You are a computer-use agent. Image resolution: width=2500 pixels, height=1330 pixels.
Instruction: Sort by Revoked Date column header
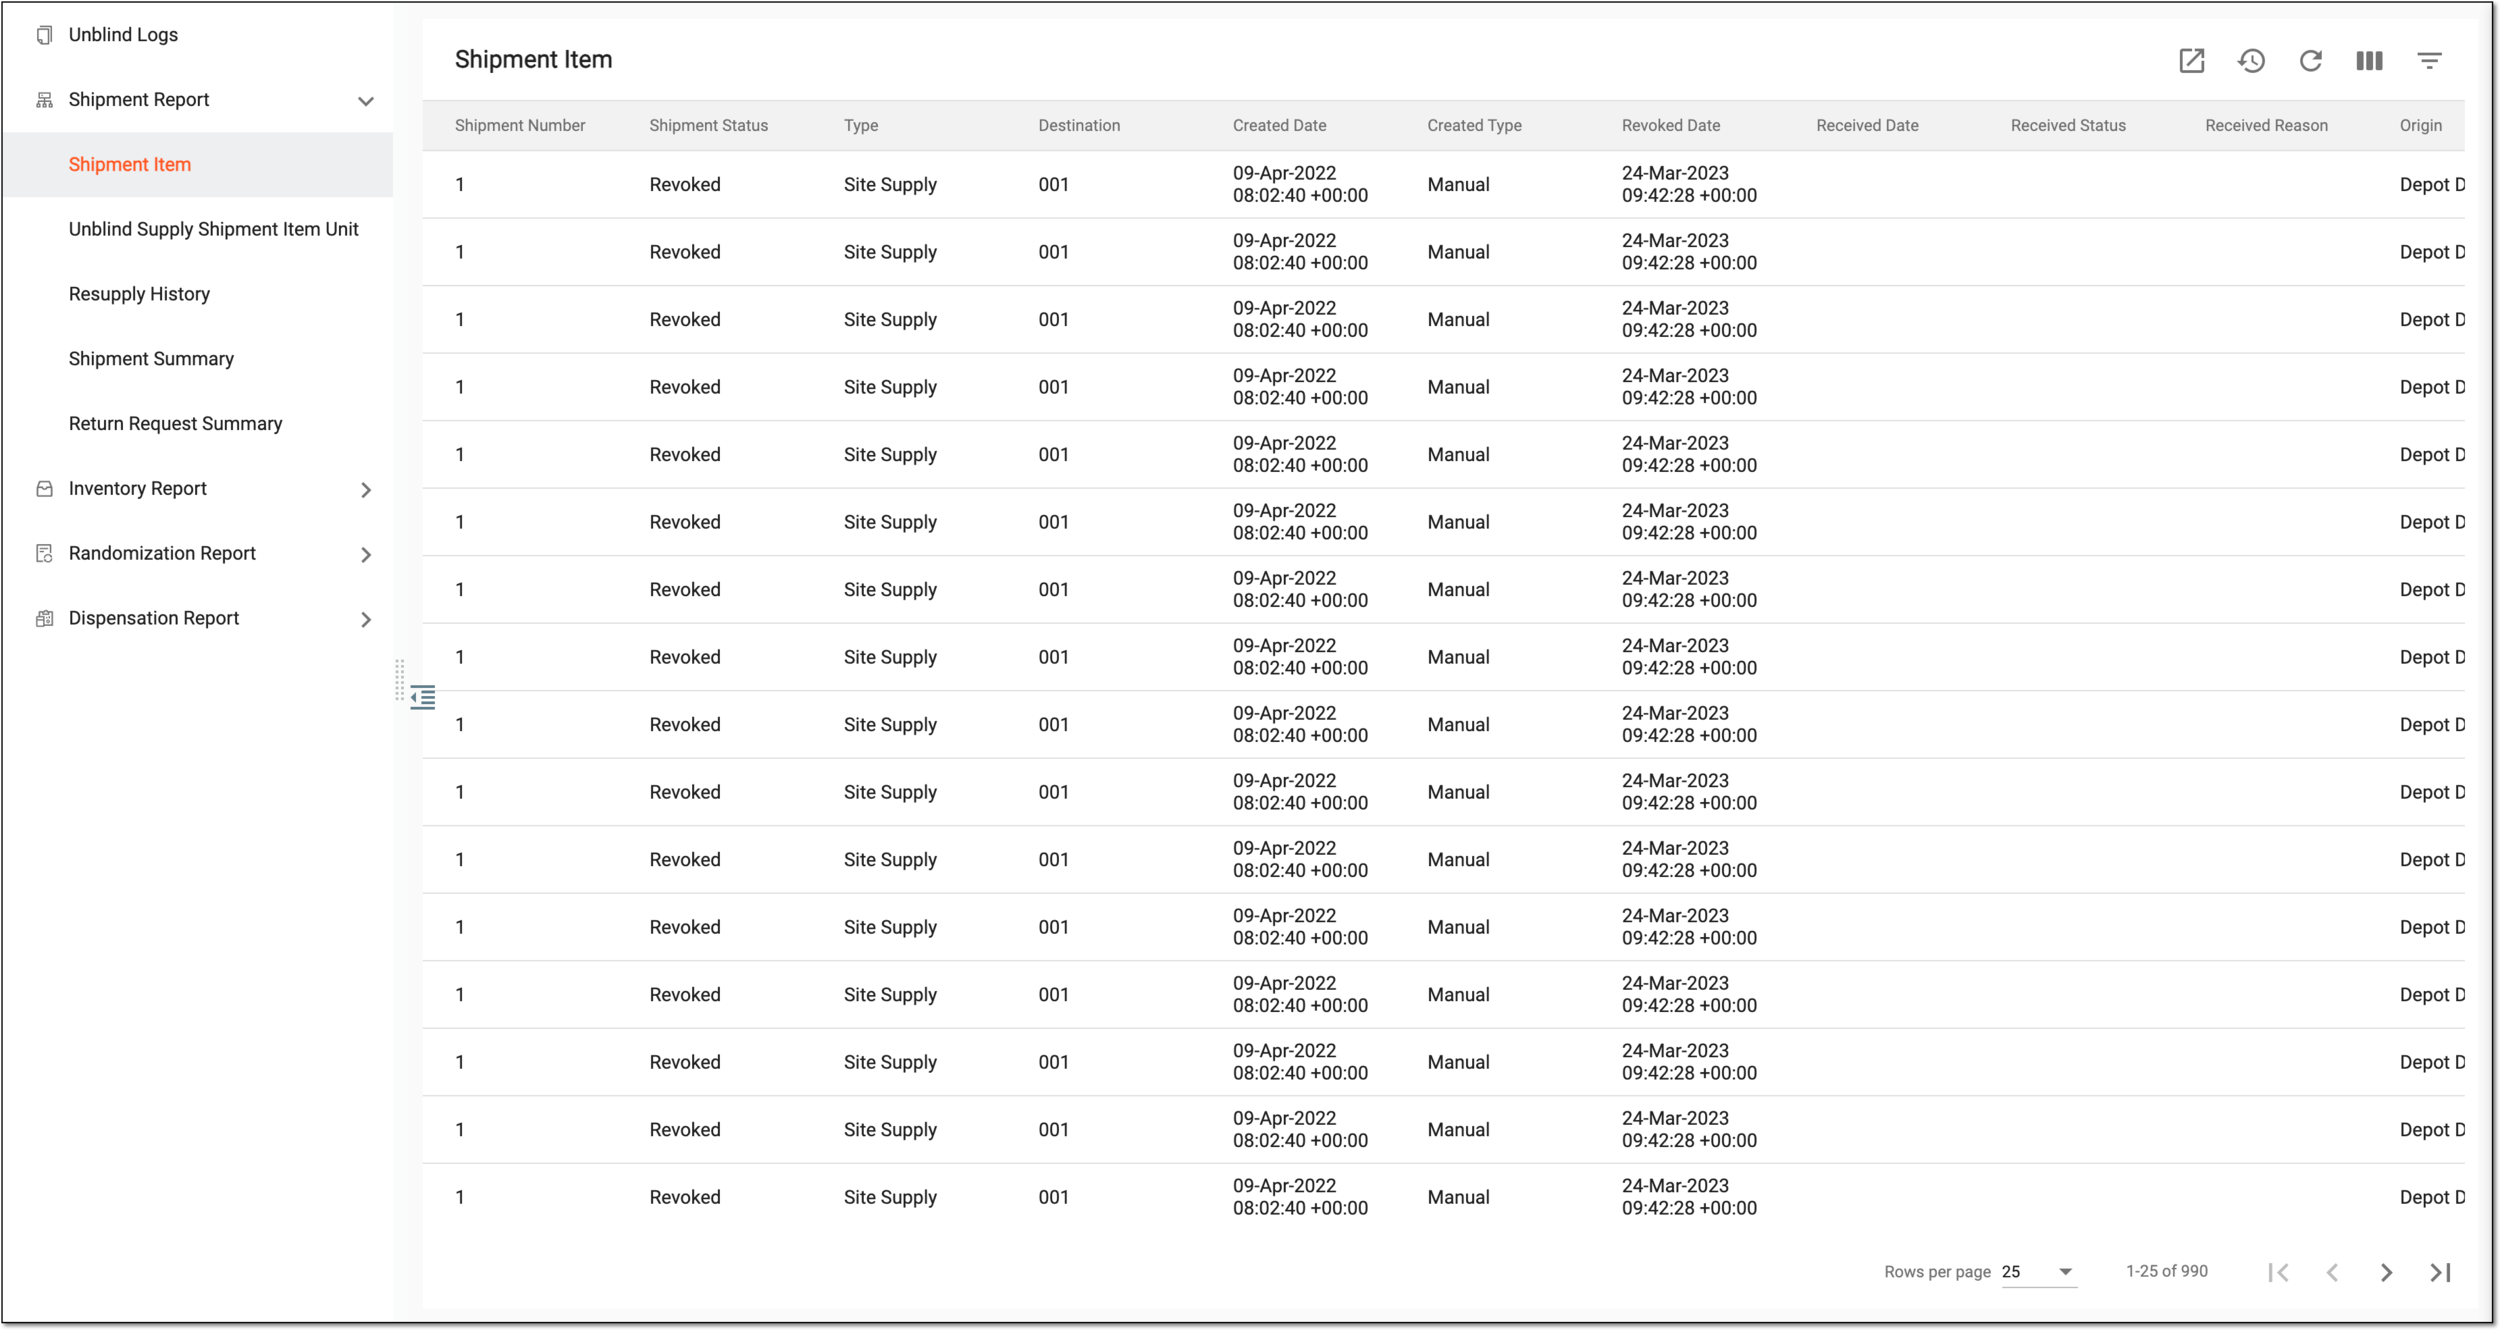1671,126
